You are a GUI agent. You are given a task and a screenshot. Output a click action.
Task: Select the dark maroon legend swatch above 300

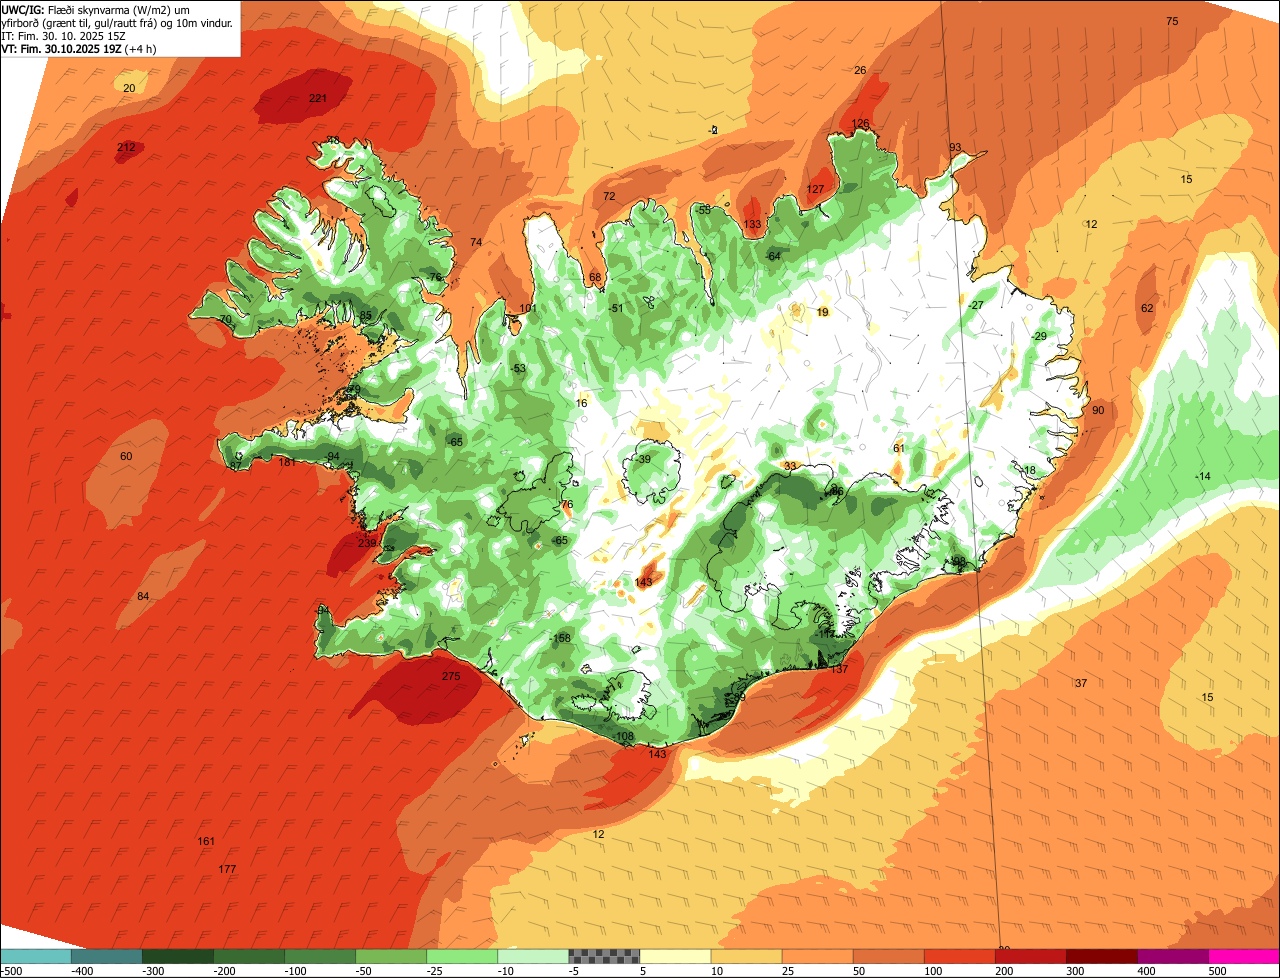click(1102, 956)
